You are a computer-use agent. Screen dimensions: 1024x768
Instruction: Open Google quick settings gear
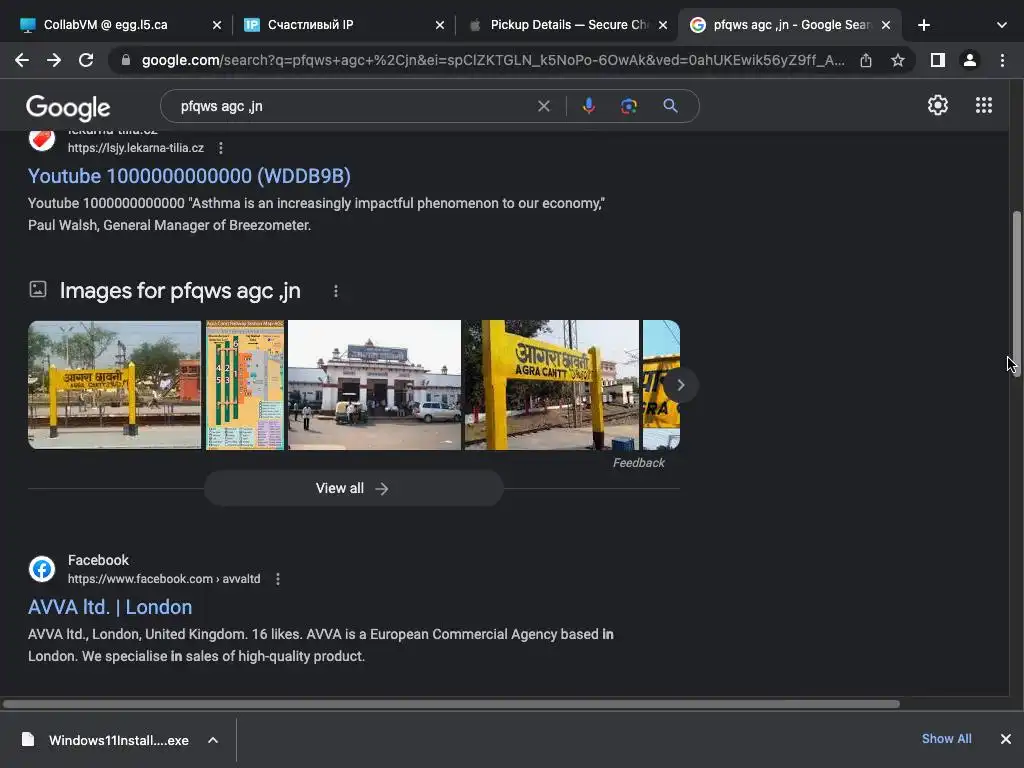click(938, 105)
